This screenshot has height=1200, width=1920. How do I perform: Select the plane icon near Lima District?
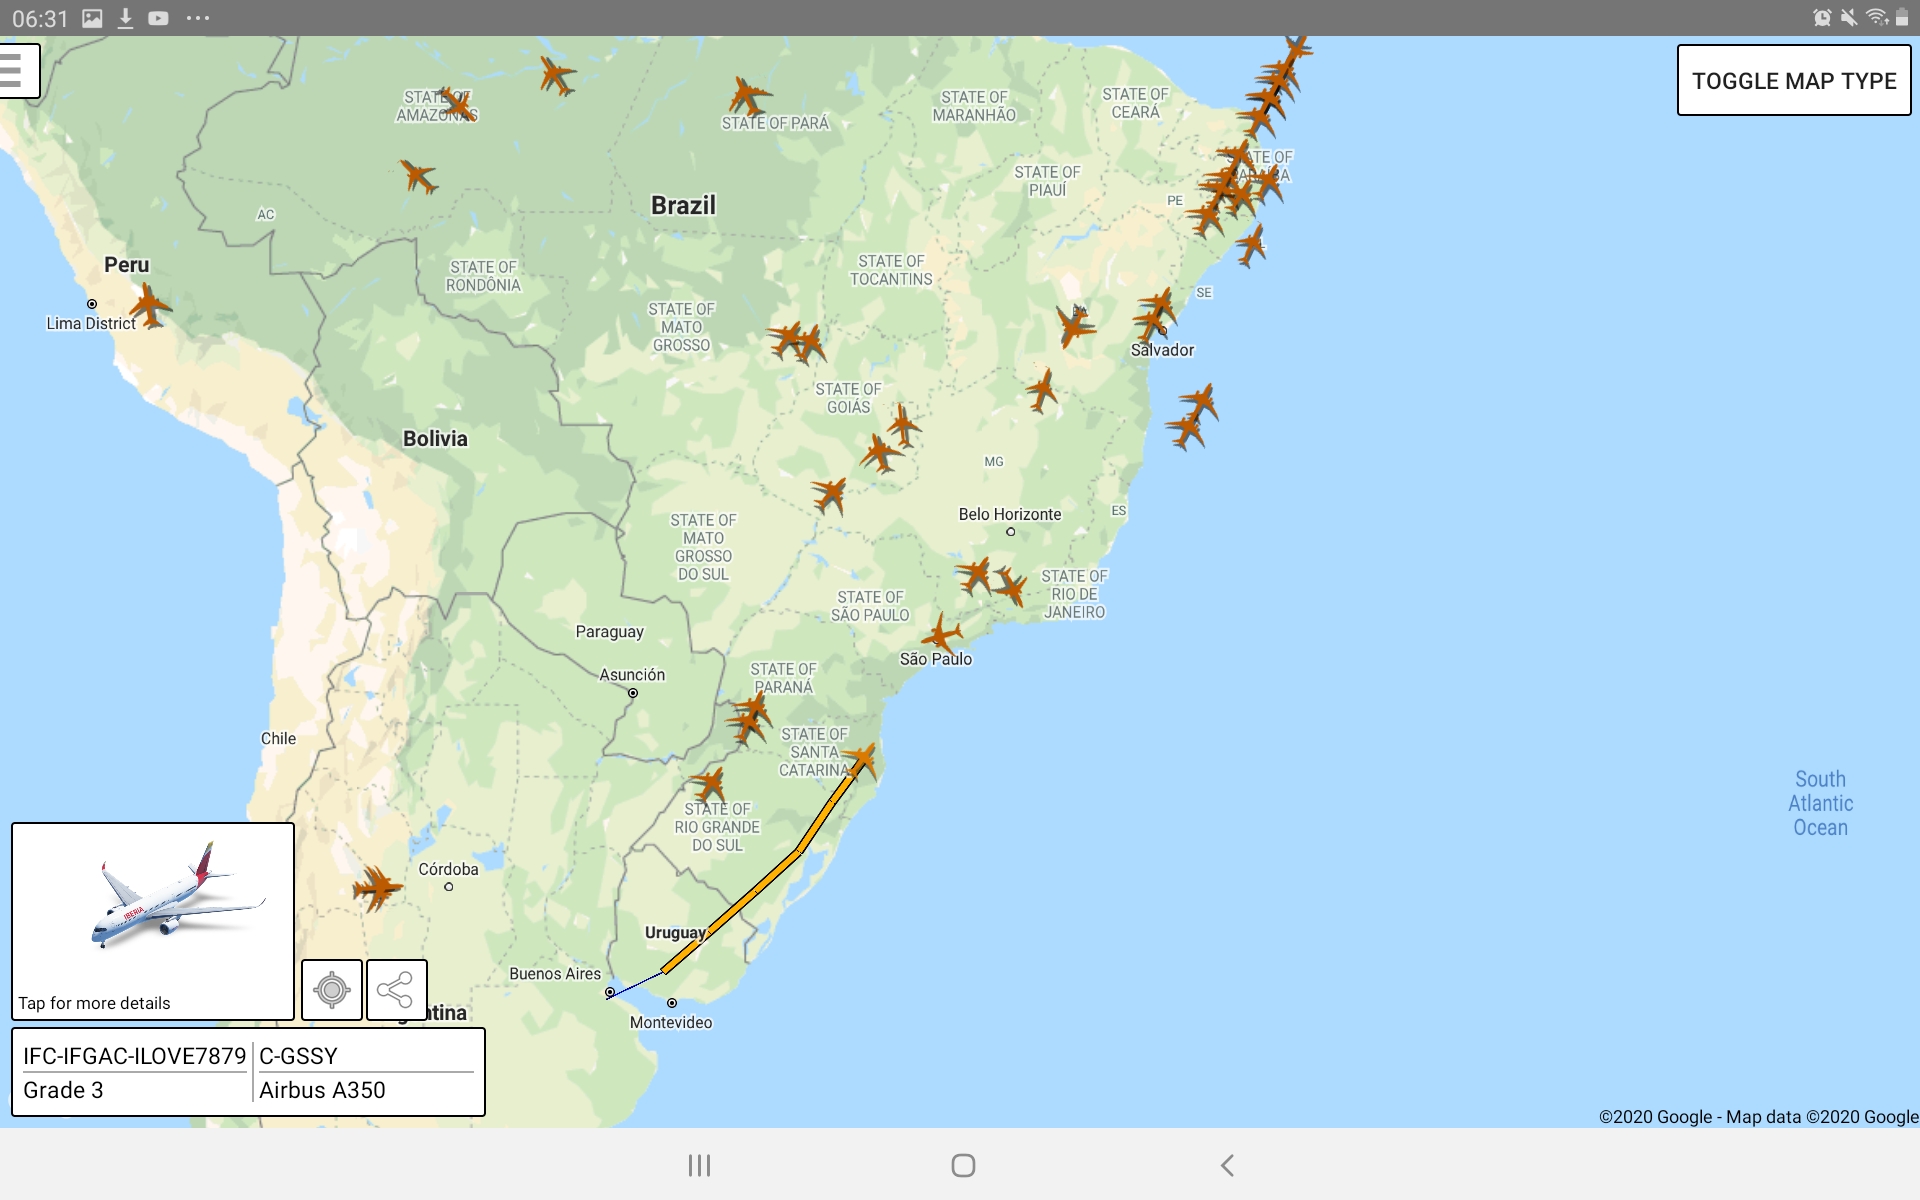pos(150,306)
